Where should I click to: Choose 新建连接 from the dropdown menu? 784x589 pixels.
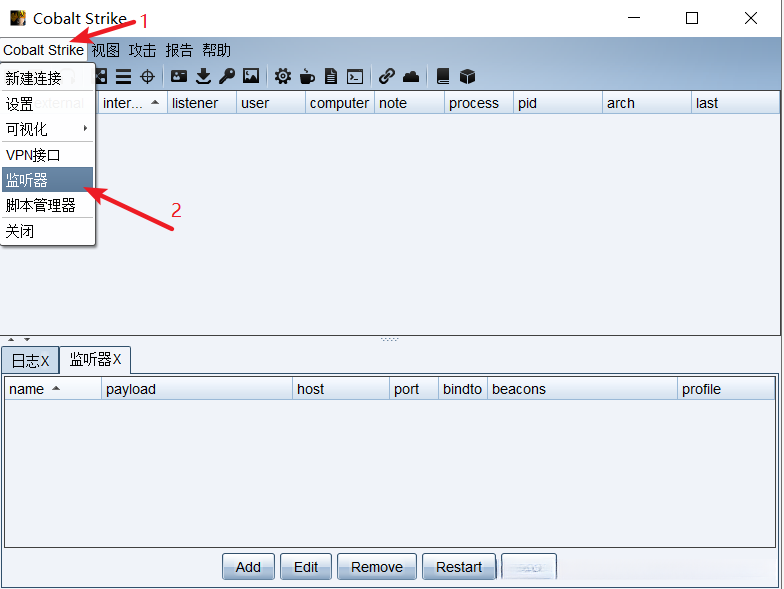48,78
